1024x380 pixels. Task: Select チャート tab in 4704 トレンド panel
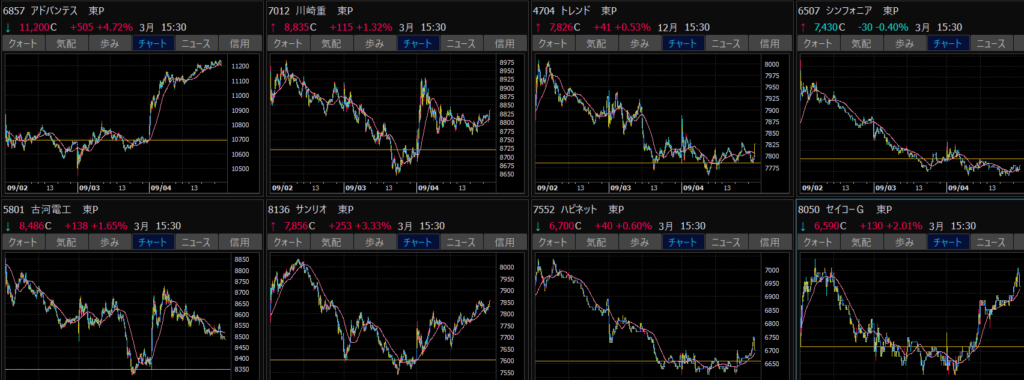pos(684,44)
